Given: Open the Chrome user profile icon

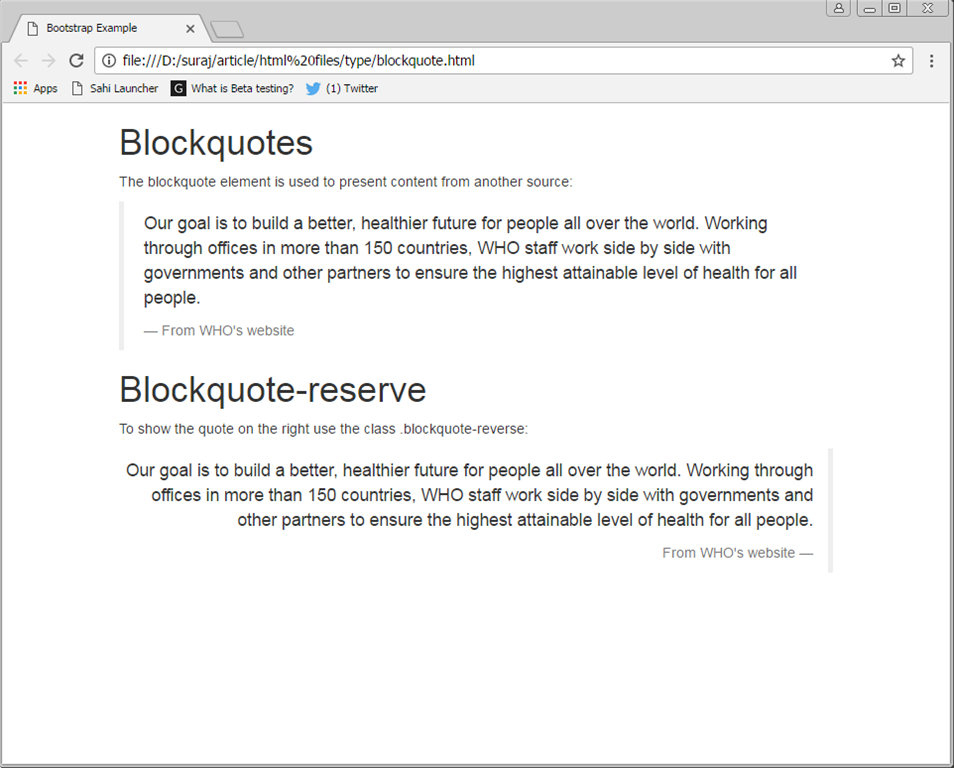Looking at the screenshot, I should click(838, 8).
